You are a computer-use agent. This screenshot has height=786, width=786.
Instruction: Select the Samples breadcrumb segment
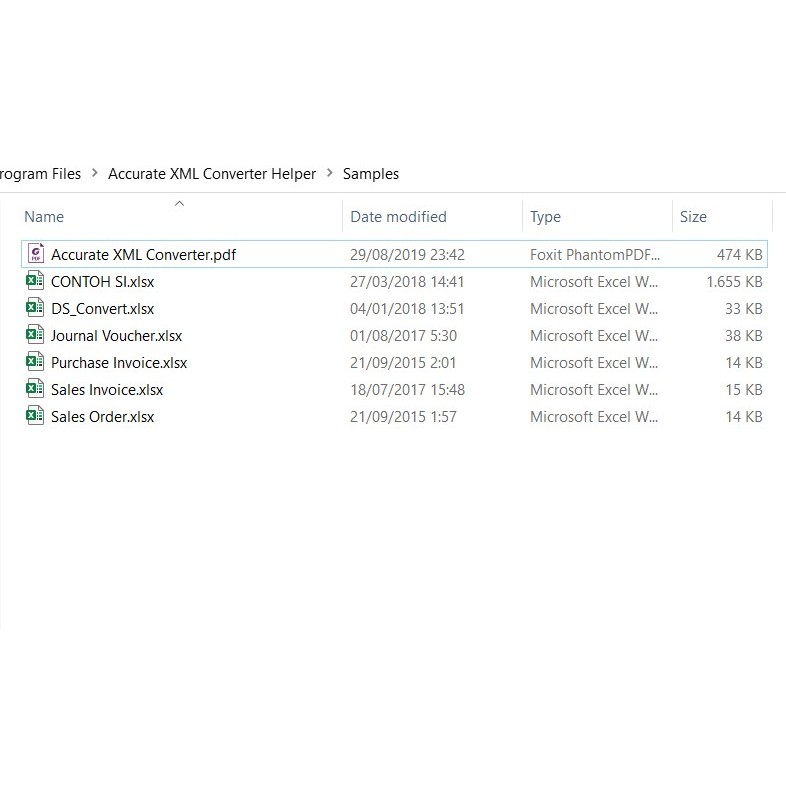click(x=371, y=174)
